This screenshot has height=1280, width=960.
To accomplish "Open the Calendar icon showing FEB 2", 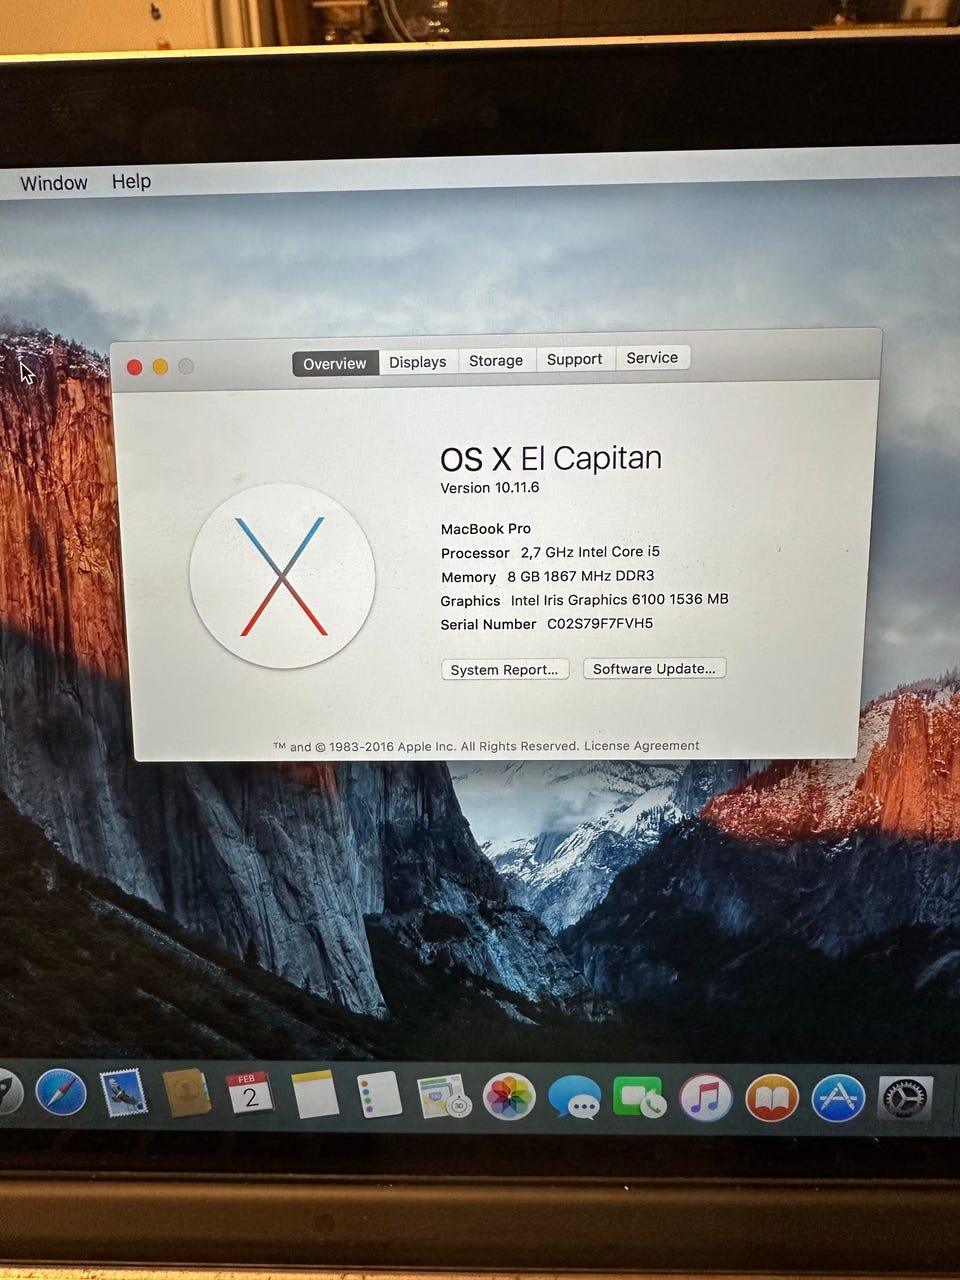I will (250, 1094).
